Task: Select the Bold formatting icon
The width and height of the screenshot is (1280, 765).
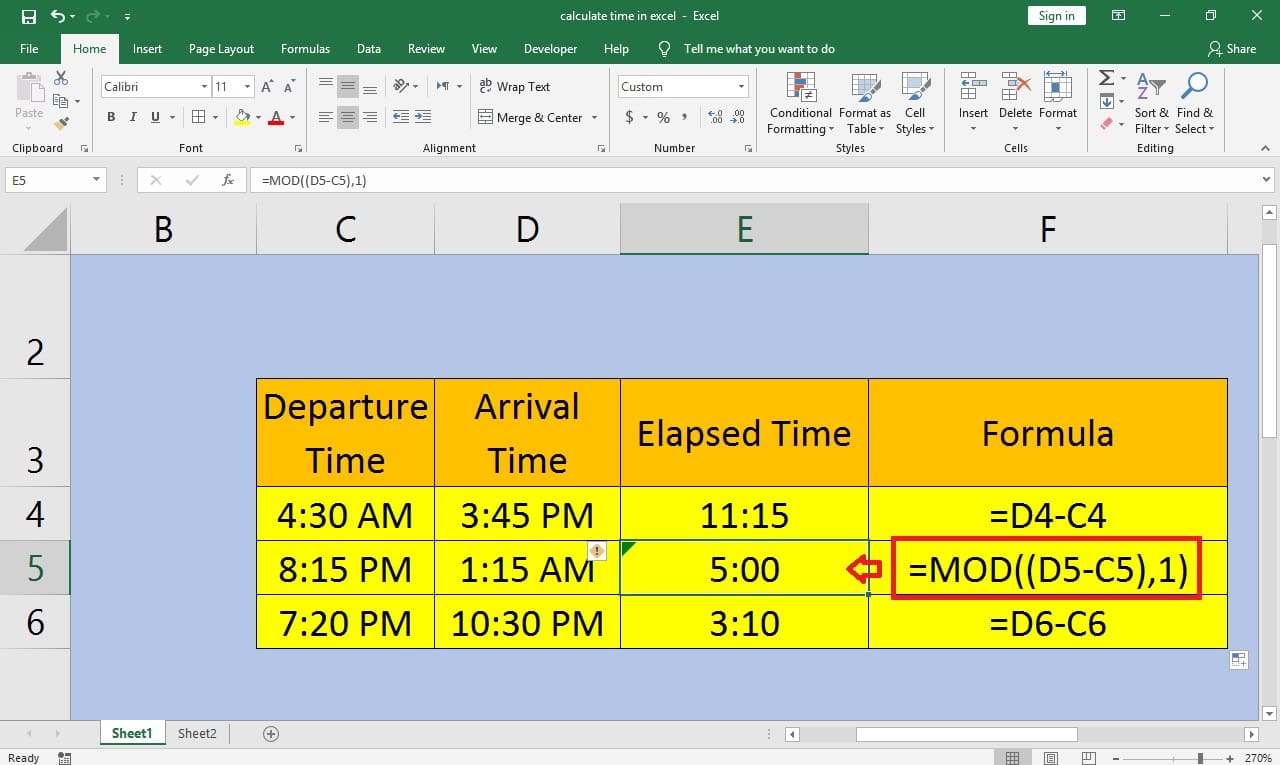Action: [x=110, y=117]
